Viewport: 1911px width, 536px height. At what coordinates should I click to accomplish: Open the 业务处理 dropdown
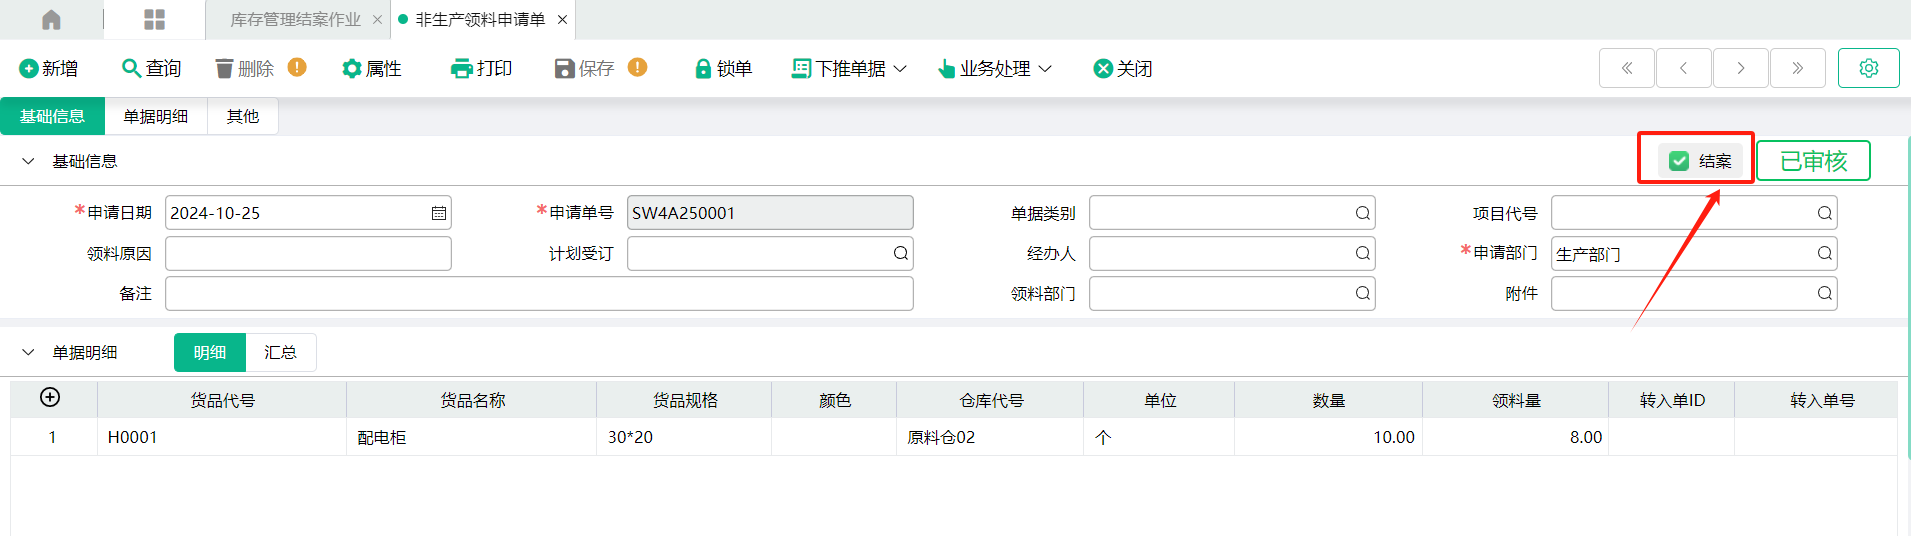[995, 68]
